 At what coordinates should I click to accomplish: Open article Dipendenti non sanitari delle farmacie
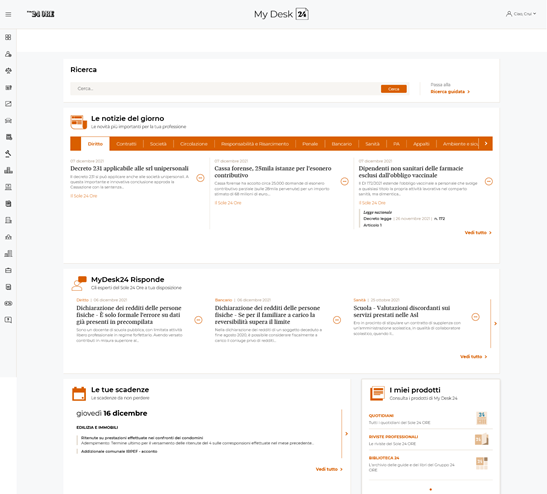coord(411,172)
